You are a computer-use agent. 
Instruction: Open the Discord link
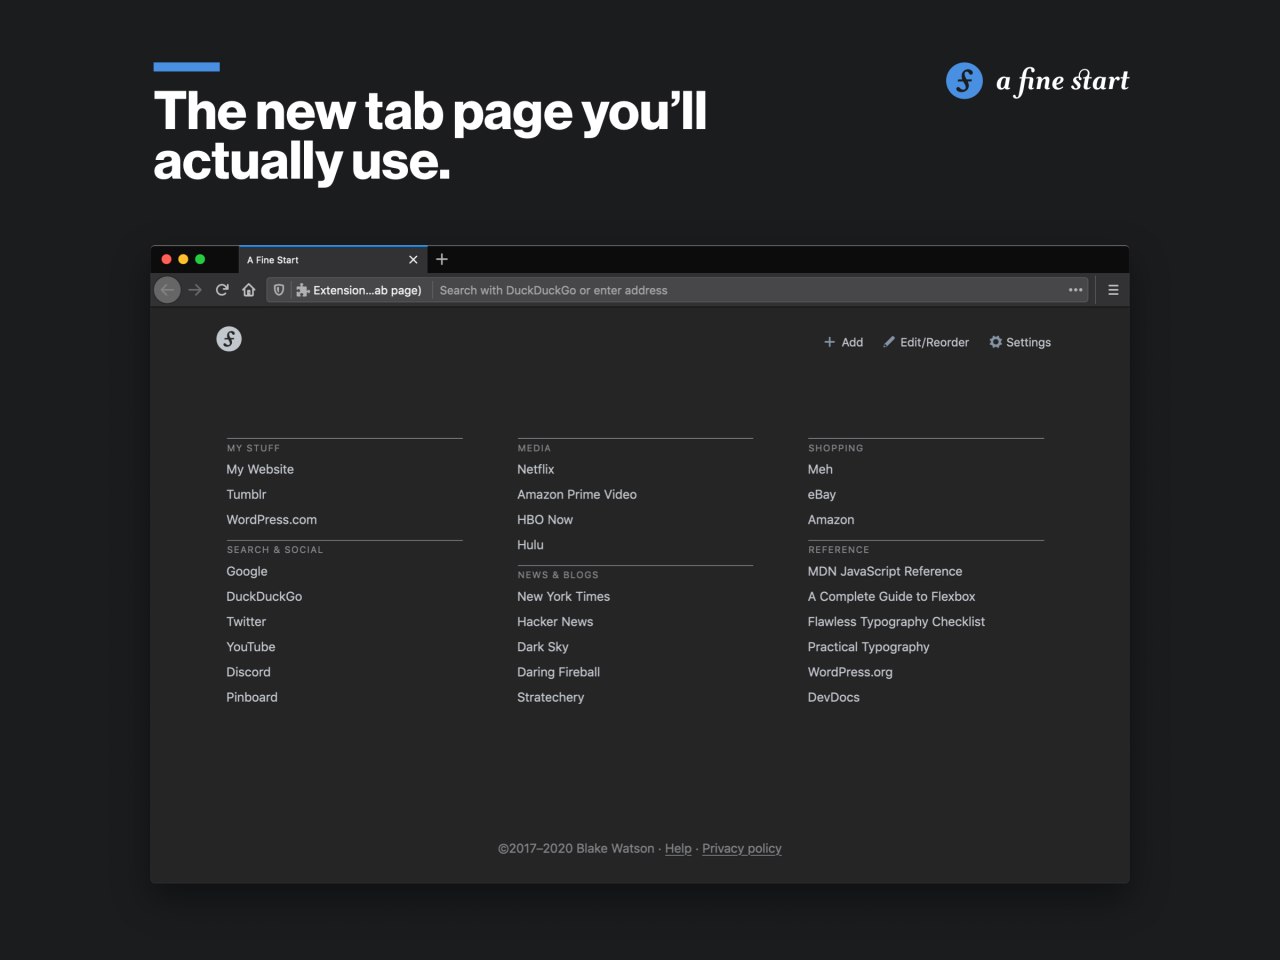tap(248, 672)
